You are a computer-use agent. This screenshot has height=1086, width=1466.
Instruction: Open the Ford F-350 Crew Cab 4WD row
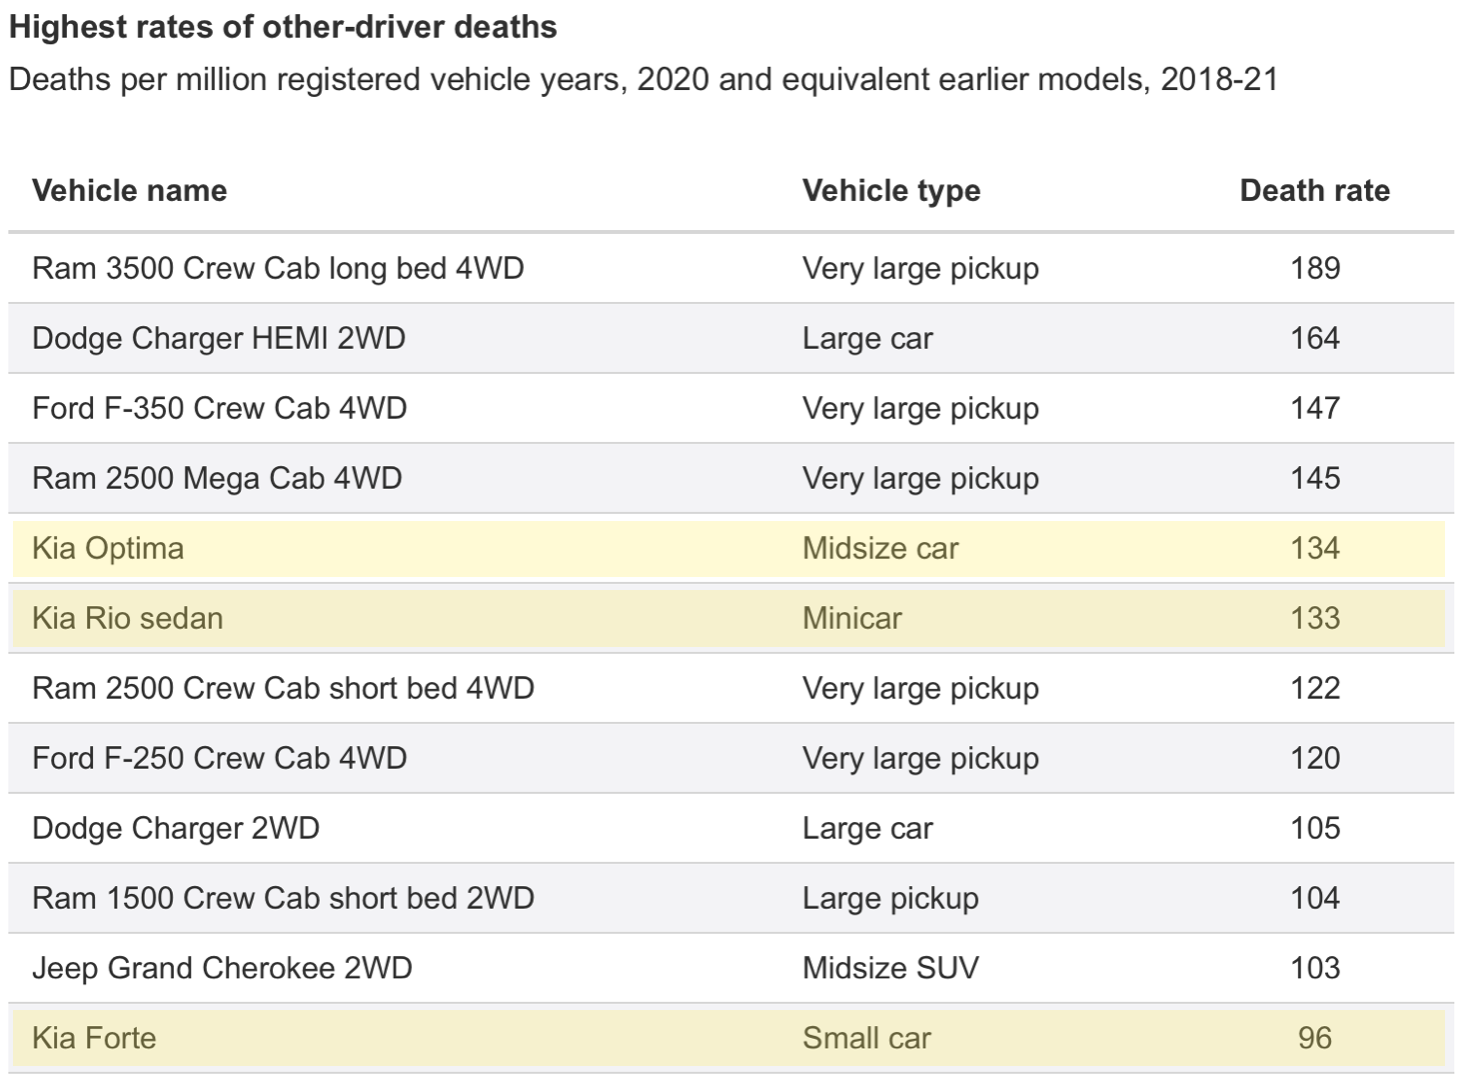point(220,408)
